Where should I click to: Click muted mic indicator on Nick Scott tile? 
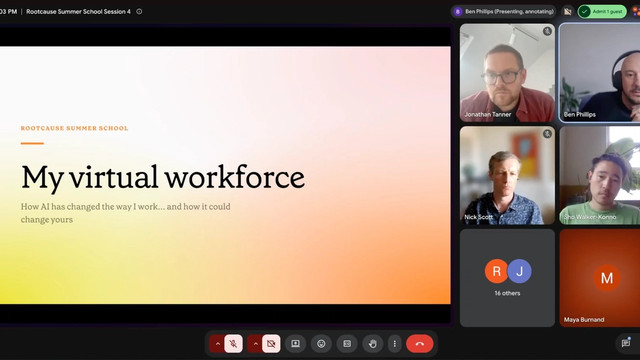(547, 133)
